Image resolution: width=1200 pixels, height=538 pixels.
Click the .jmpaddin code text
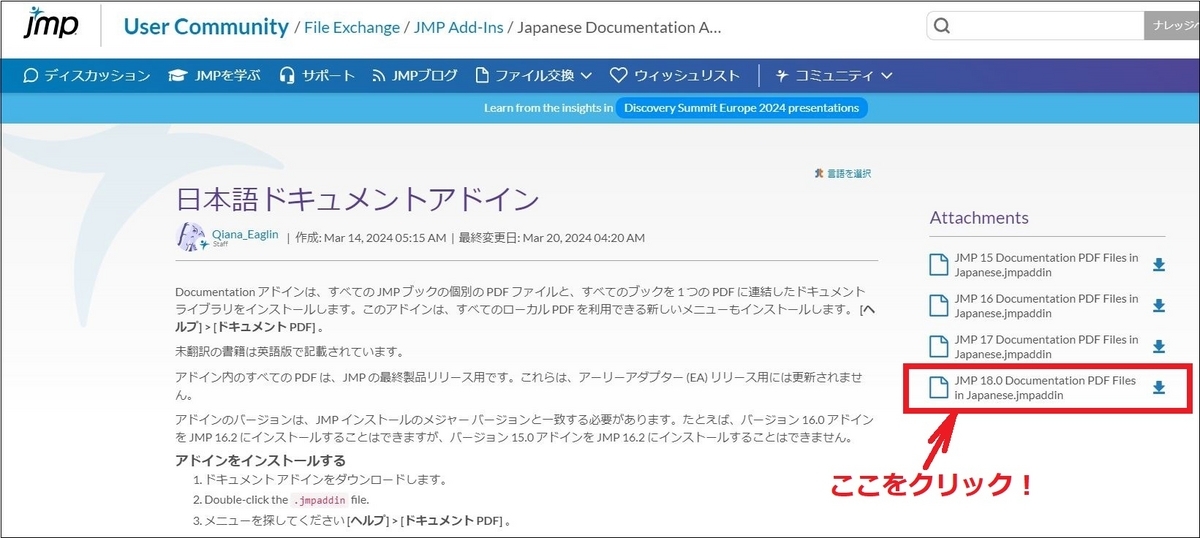[x=320, y=499]
